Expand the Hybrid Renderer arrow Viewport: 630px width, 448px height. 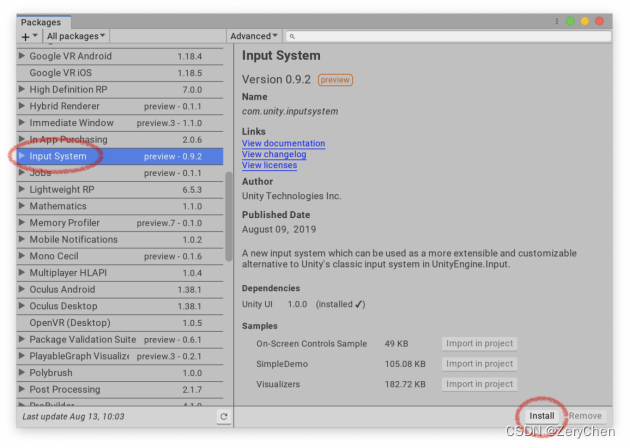click(22, 106)
